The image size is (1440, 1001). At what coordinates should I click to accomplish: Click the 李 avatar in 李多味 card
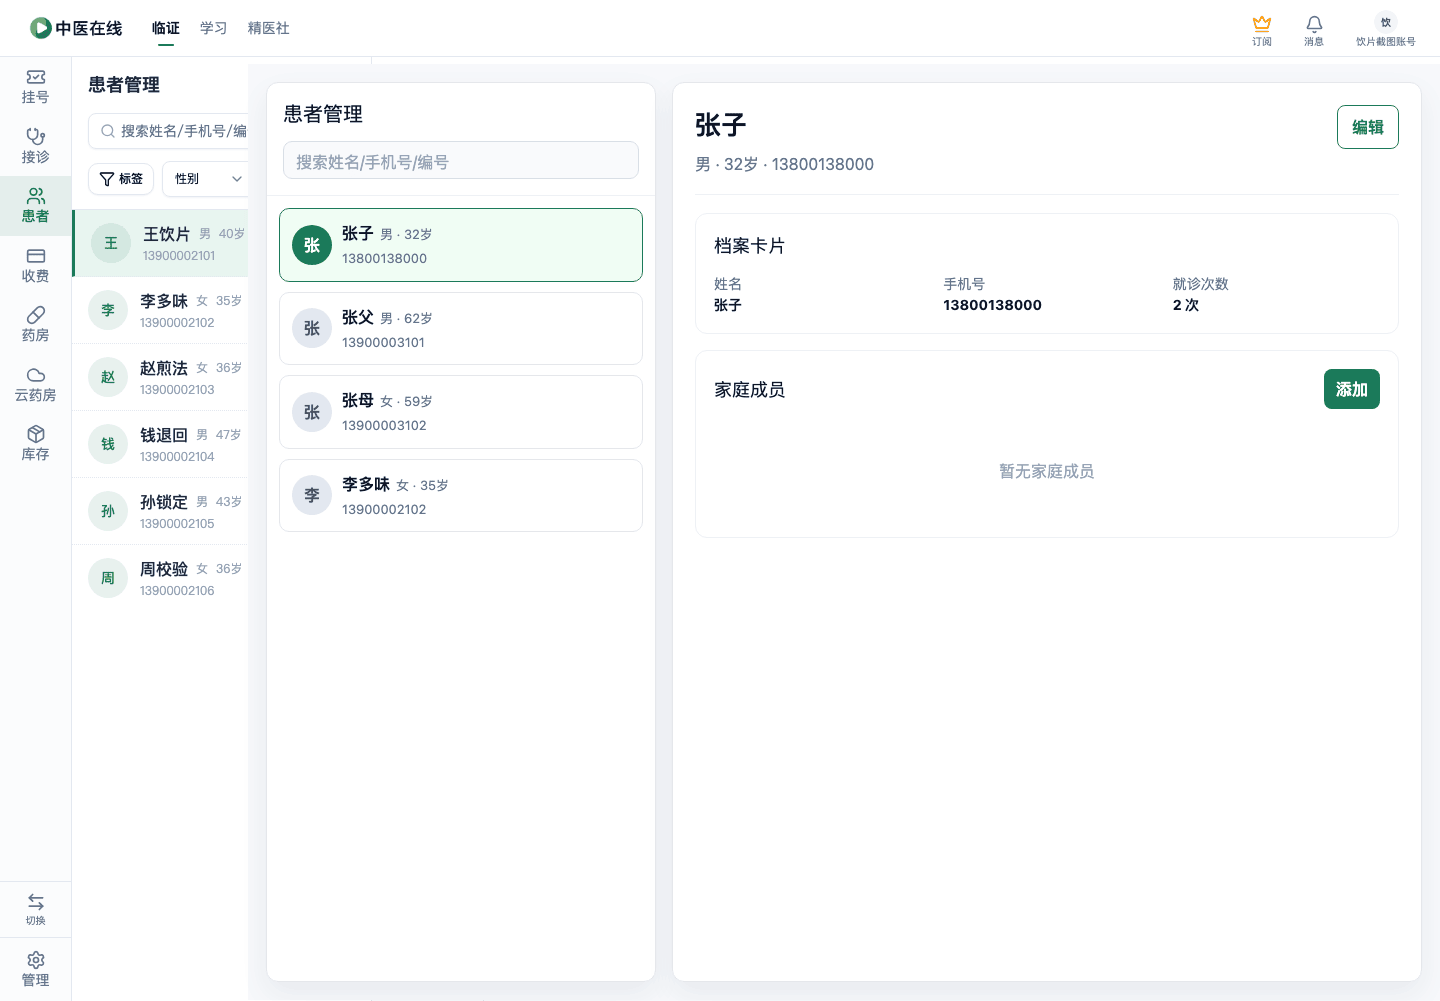(312, 495)
